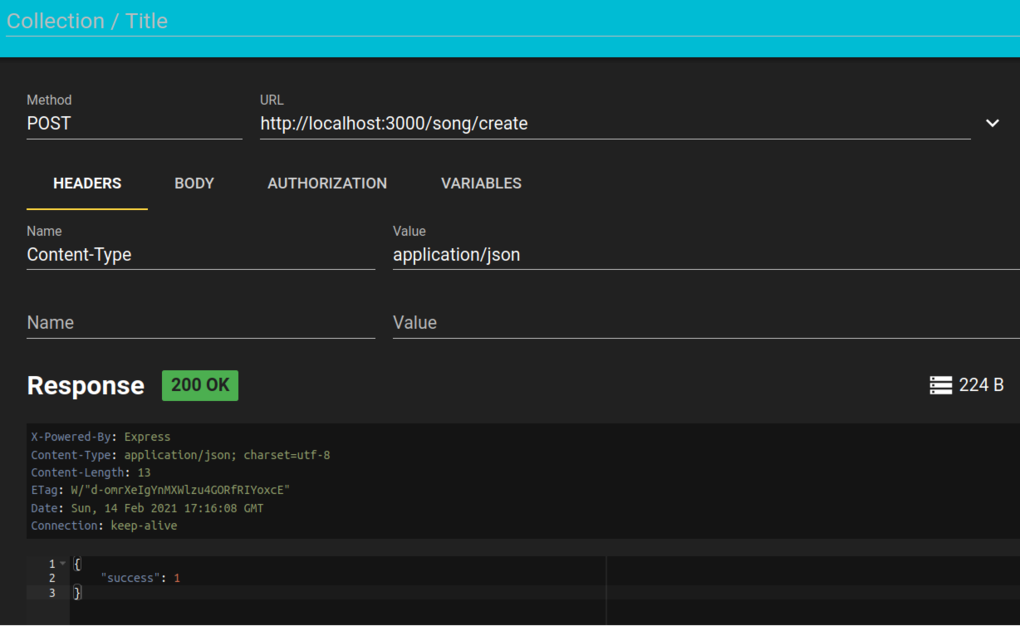Edit the Content-Type header name field

(x=200, y=254)
